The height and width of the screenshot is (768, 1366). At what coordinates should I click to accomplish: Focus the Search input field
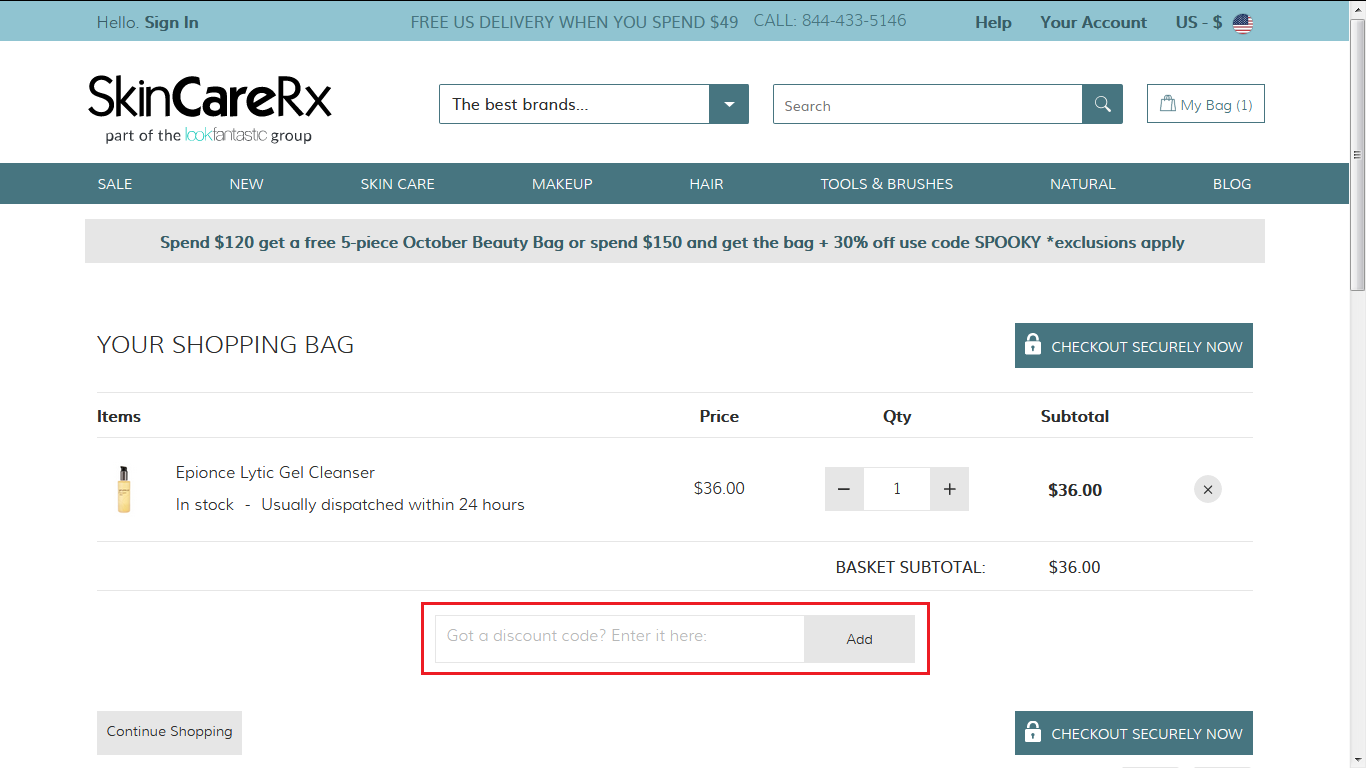[928, 104]
